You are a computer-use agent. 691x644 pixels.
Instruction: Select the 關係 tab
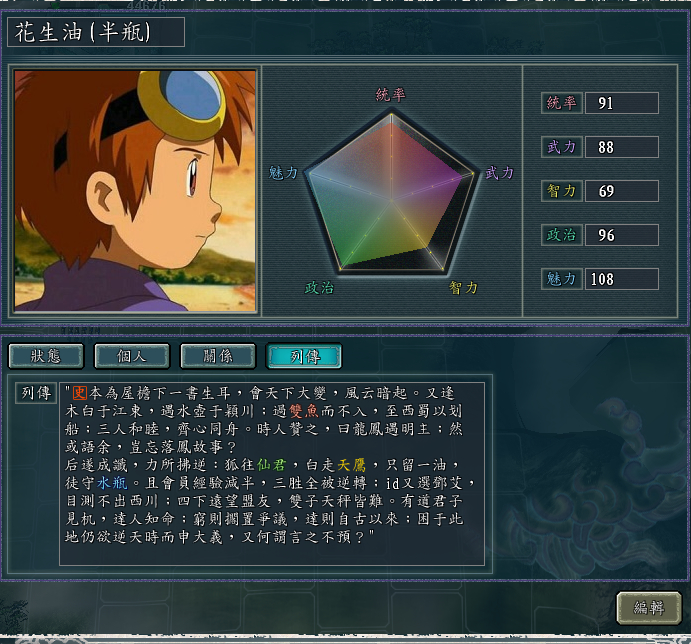pos(218,356)
